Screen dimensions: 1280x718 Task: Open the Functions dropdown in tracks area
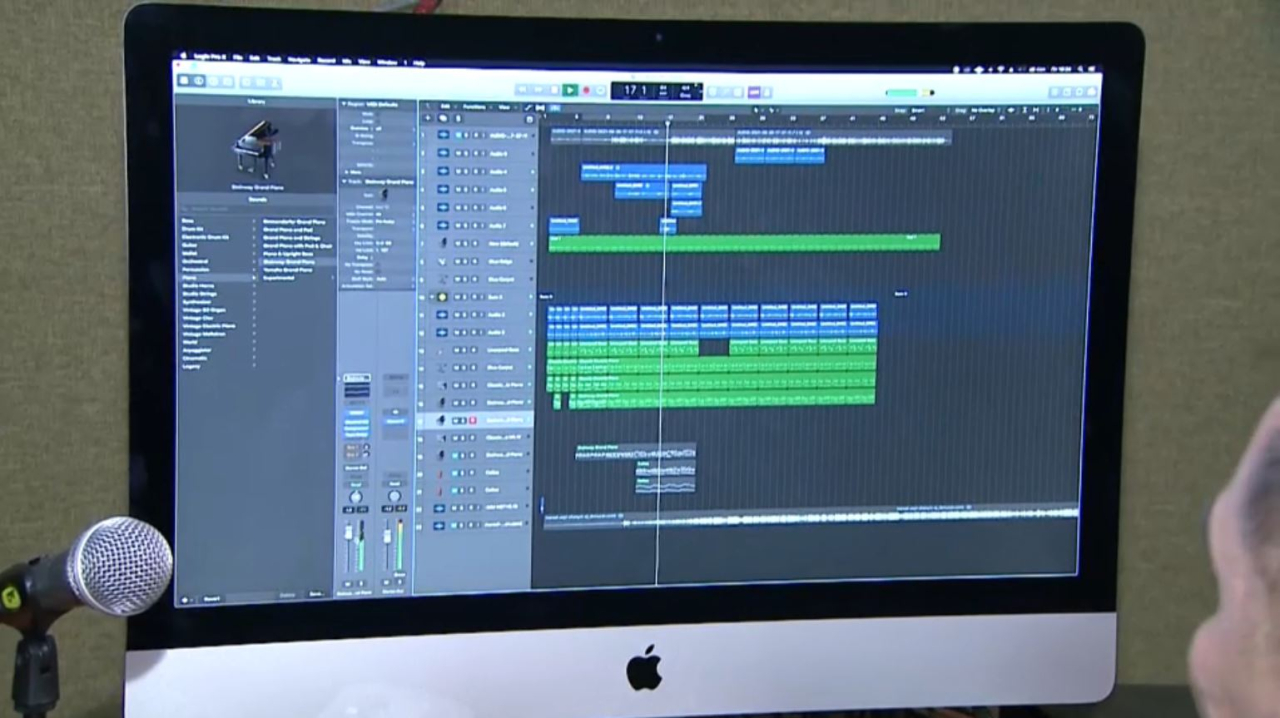pyautogui.click(x=476, y=106)
